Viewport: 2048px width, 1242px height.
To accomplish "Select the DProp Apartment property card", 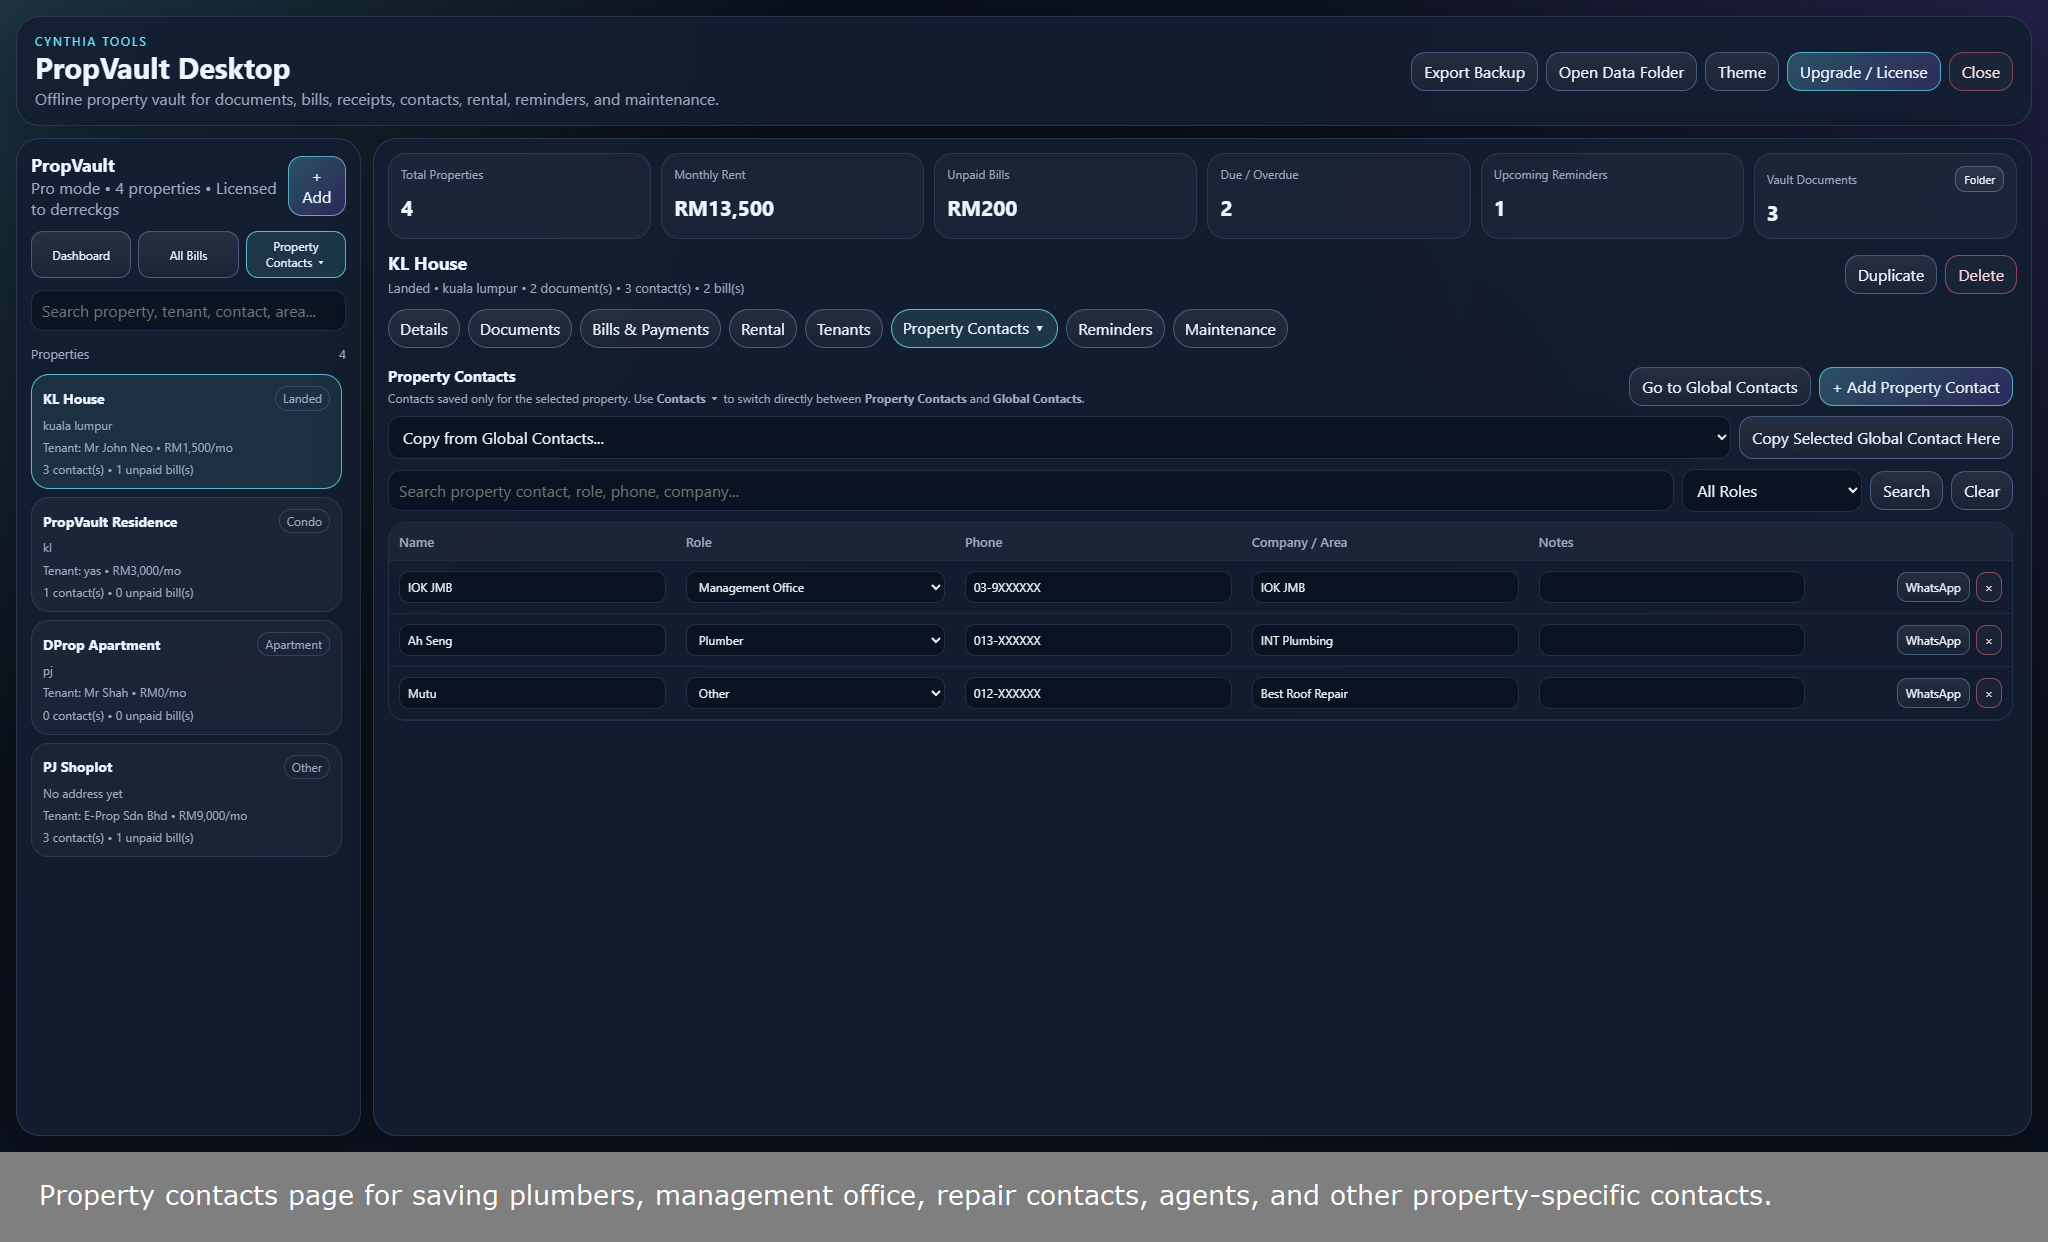I will click(186, 678).
